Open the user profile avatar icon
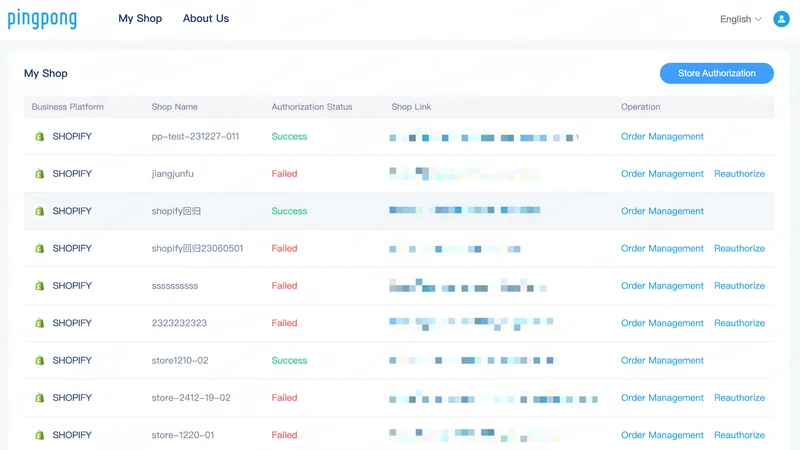Image resolution: width=800 pixels, height=450 pixels. click(x=781, y=19)
